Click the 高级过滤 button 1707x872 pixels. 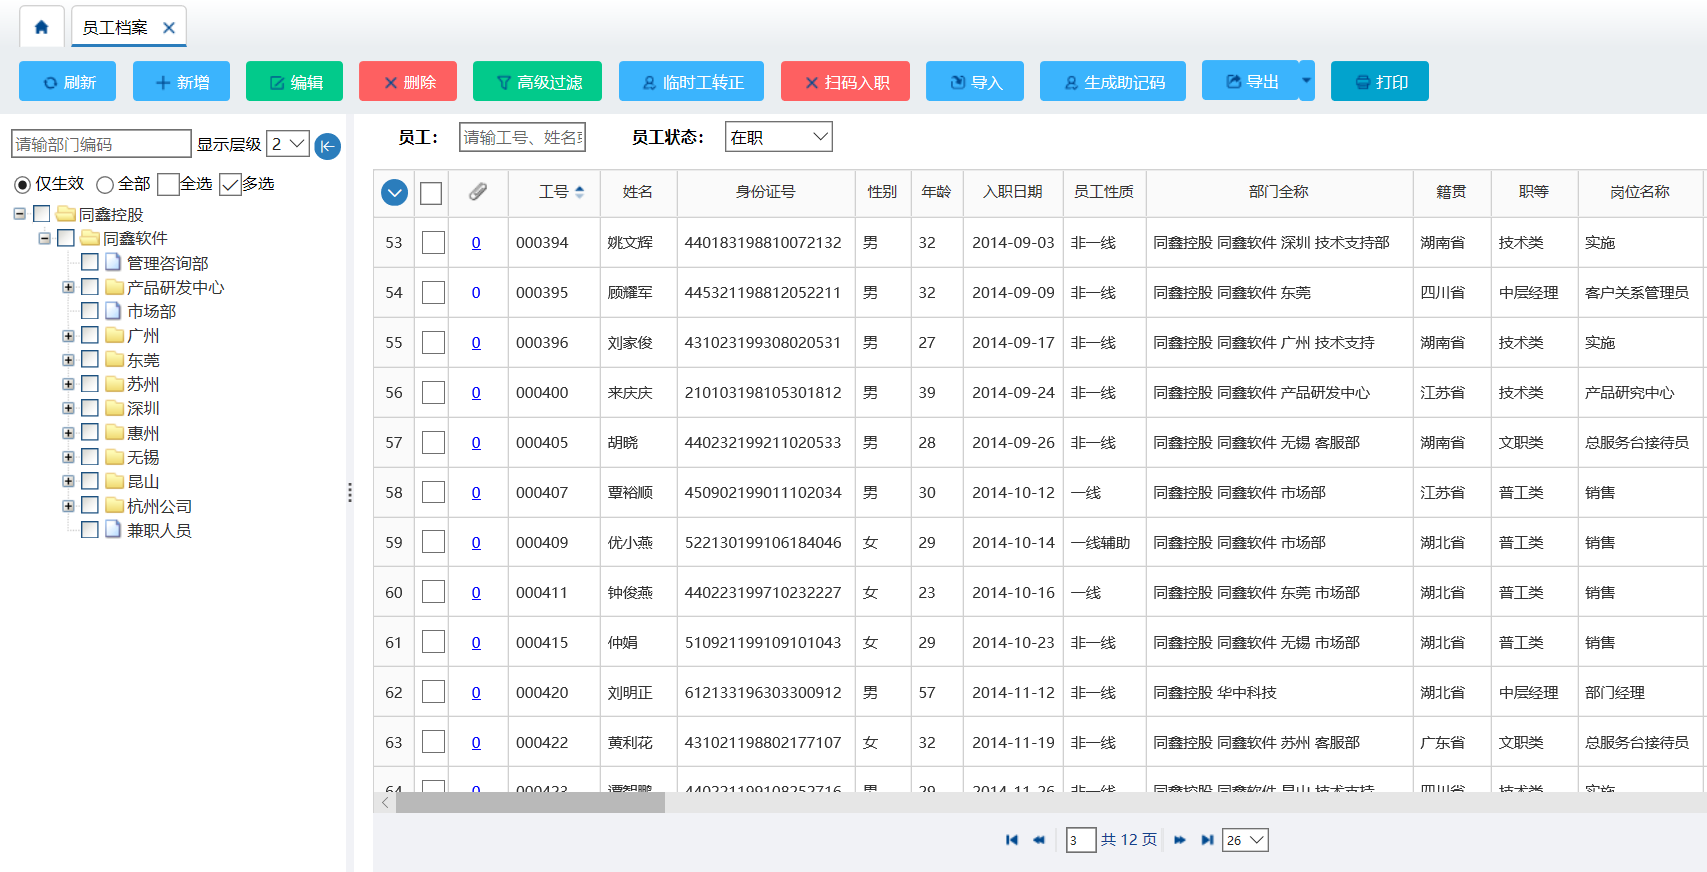coord(537,82)
